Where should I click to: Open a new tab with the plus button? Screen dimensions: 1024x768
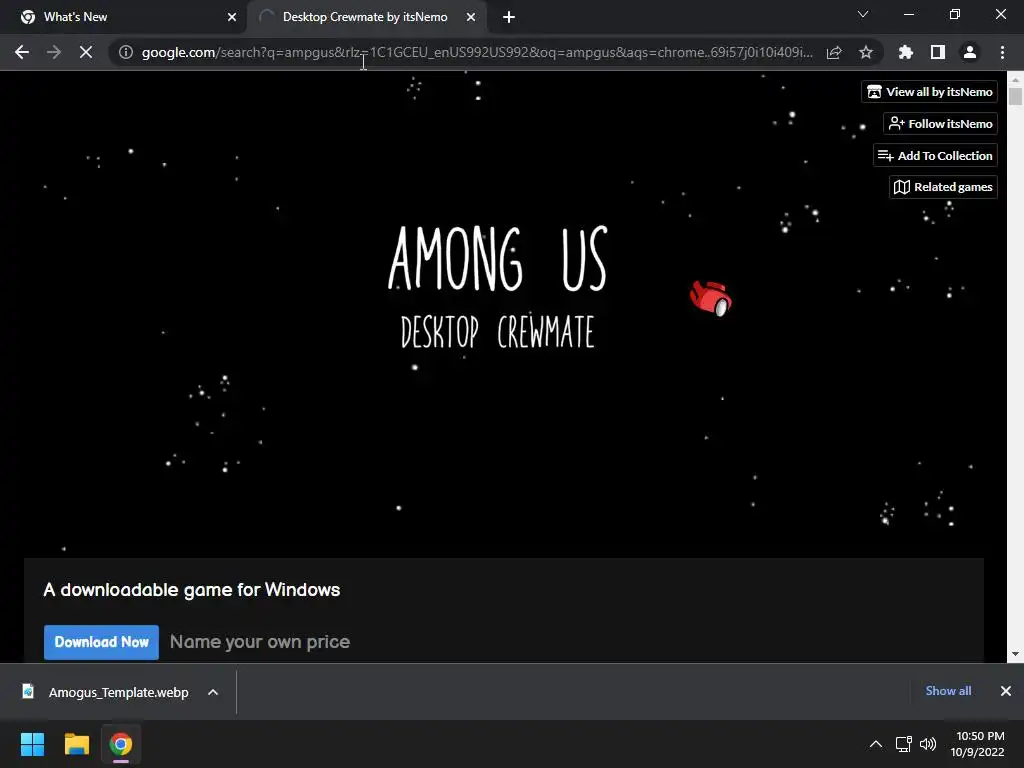pyautogui.click(x=509, y=17)
